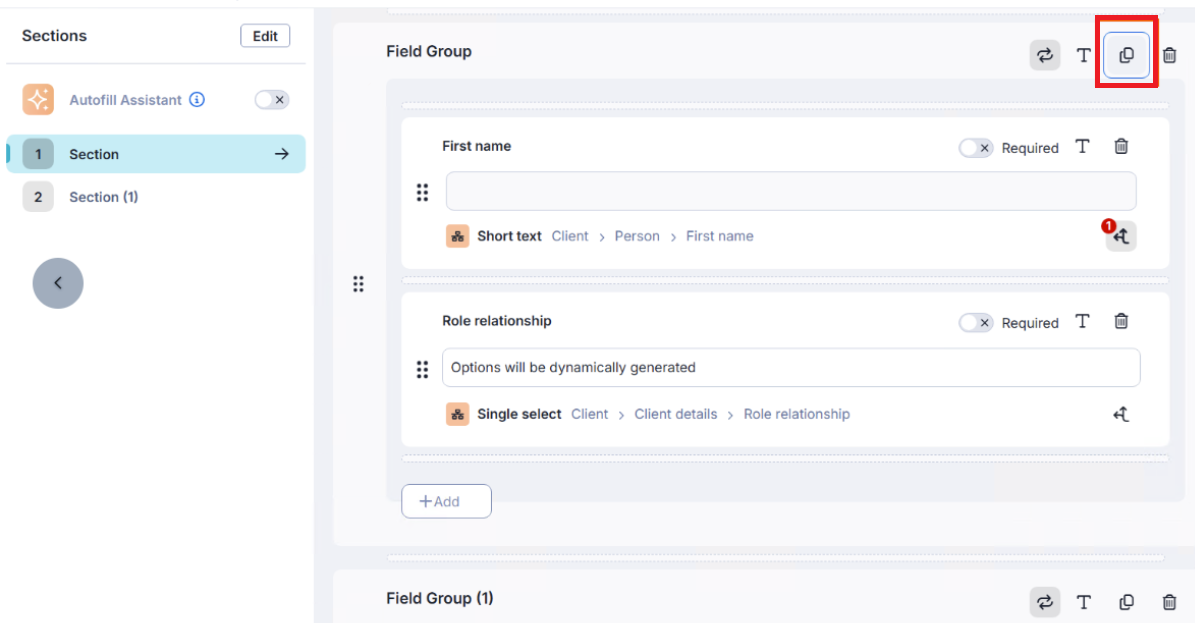The width and height of the screenshot is (1195, 623).
Task: Delete the Role relationship field
Action: pos(1121,322)
